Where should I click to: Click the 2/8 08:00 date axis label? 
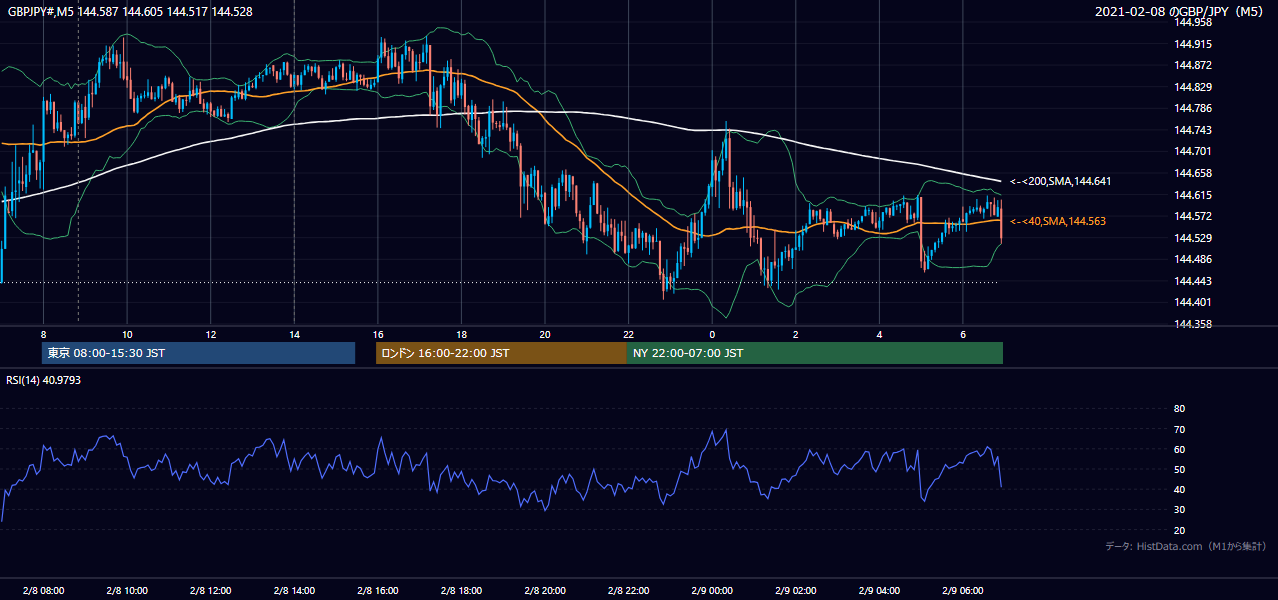pos(43,590)
